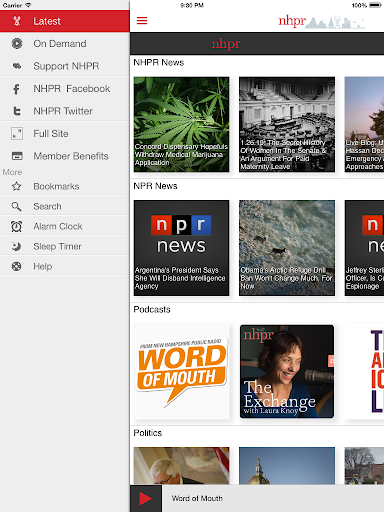The width and height of the screenshot is (384, 512).
Task: Play the Word of Mouth stream
Action: [x=146, y=498]
